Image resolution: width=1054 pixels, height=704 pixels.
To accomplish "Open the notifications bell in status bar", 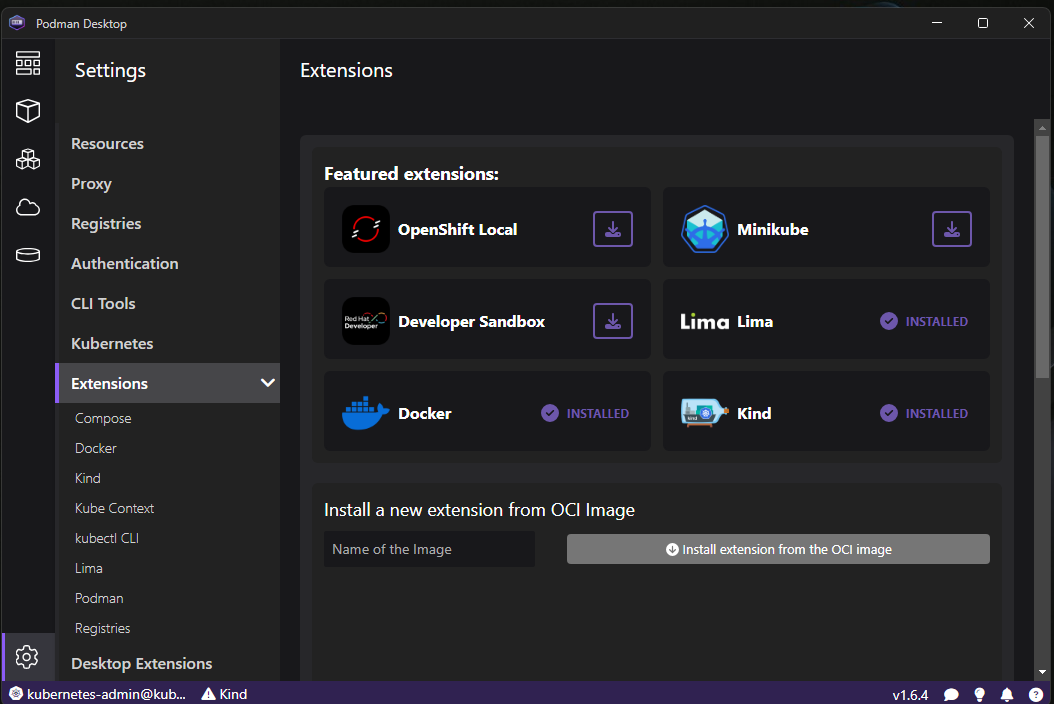I will click(x=1007, y=694).
